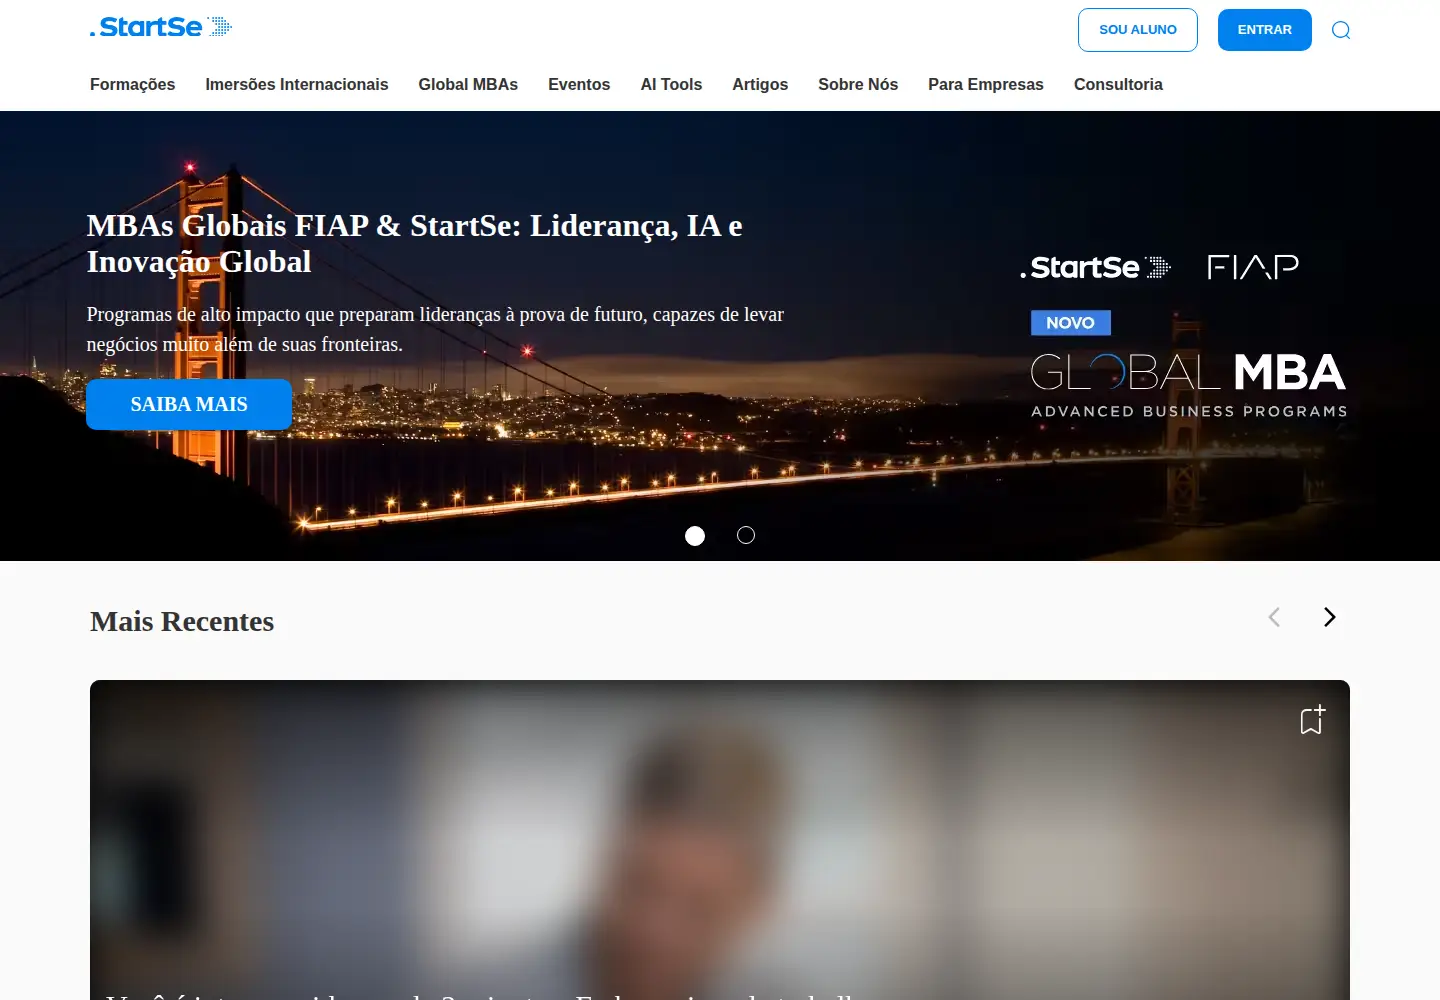Click the SAIBA MAIS banner button
This screenshot has height=1000, width=1440.
pyautogui.click(x=189, y=404)
